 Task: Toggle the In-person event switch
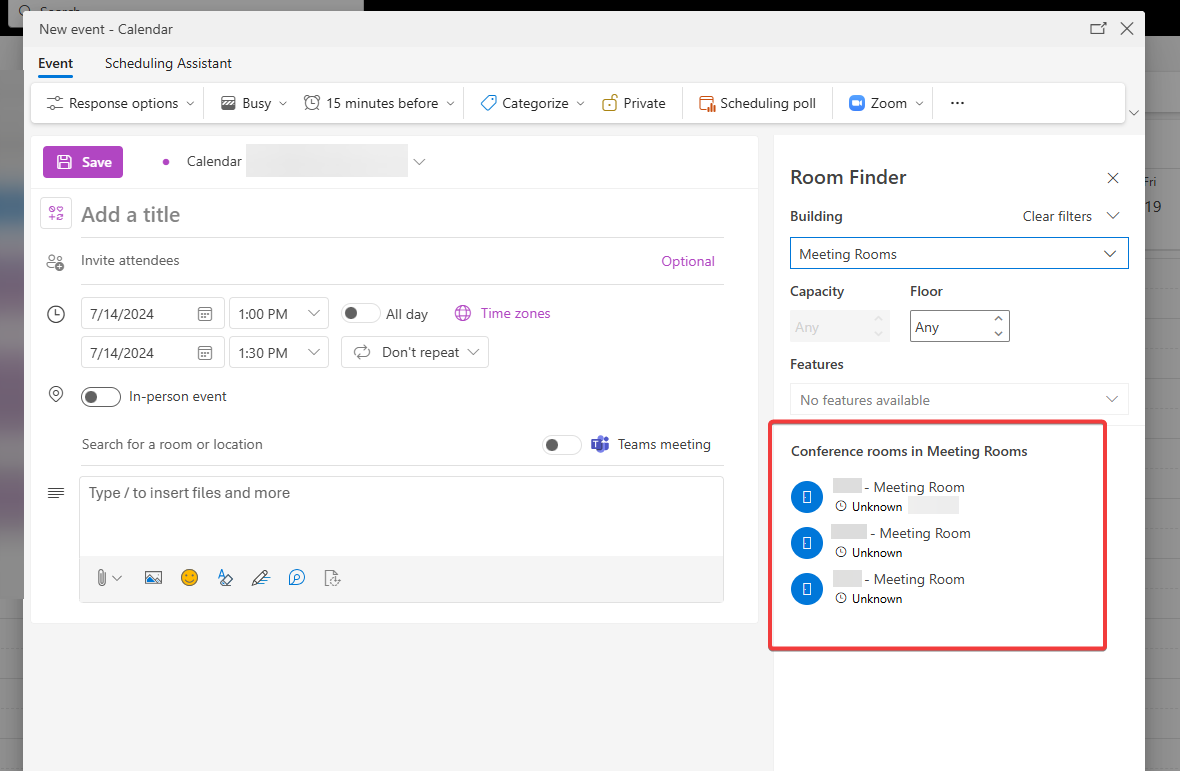pos(101,396)
